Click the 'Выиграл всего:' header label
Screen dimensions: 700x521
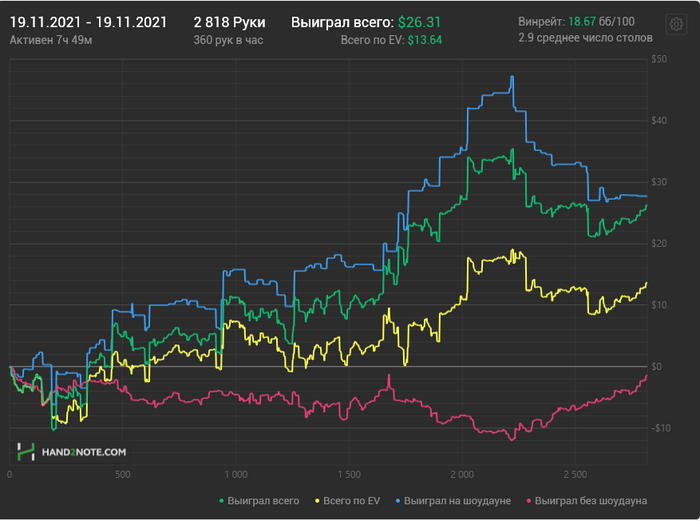coord(342,22)
